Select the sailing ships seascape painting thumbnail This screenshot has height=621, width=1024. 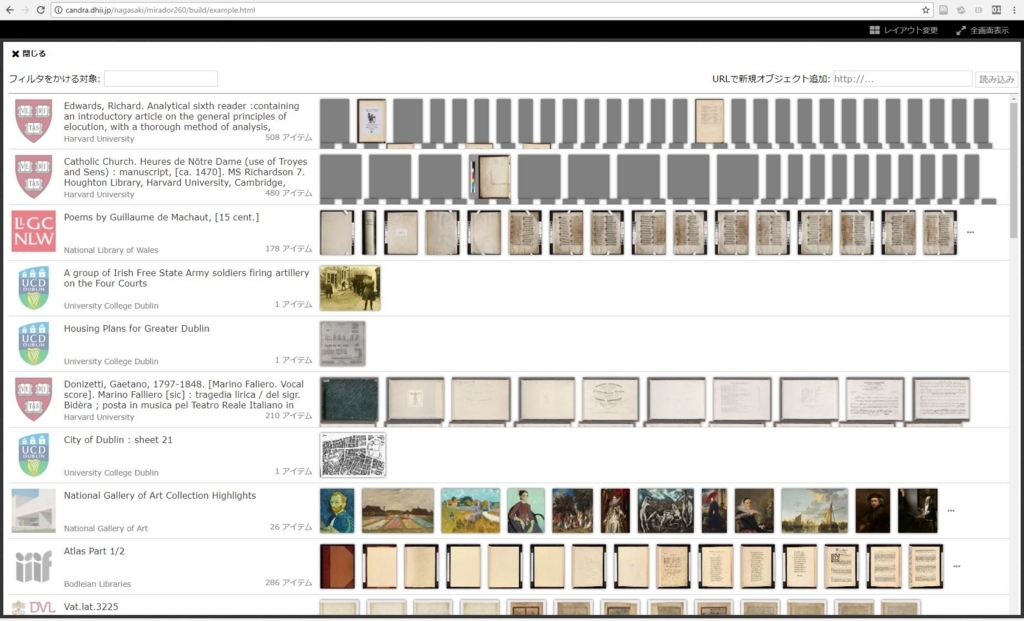point(814,511)
